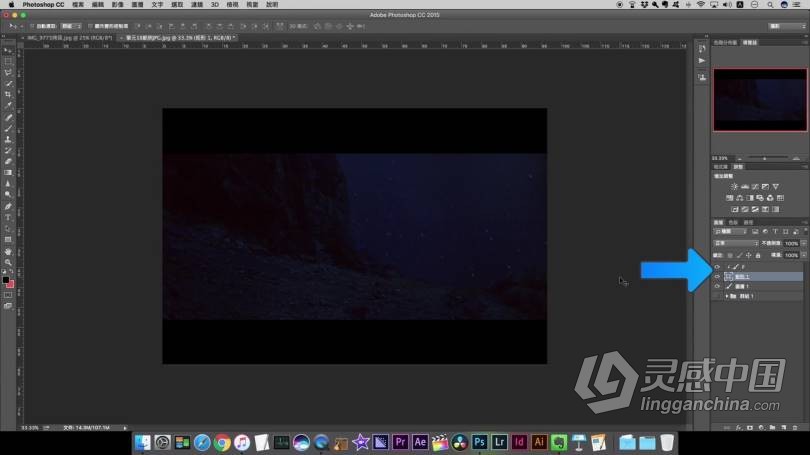This screenshot has height=455, width=810.
Task: Show the group layer via visibility box
Action: tap(717, 296)
